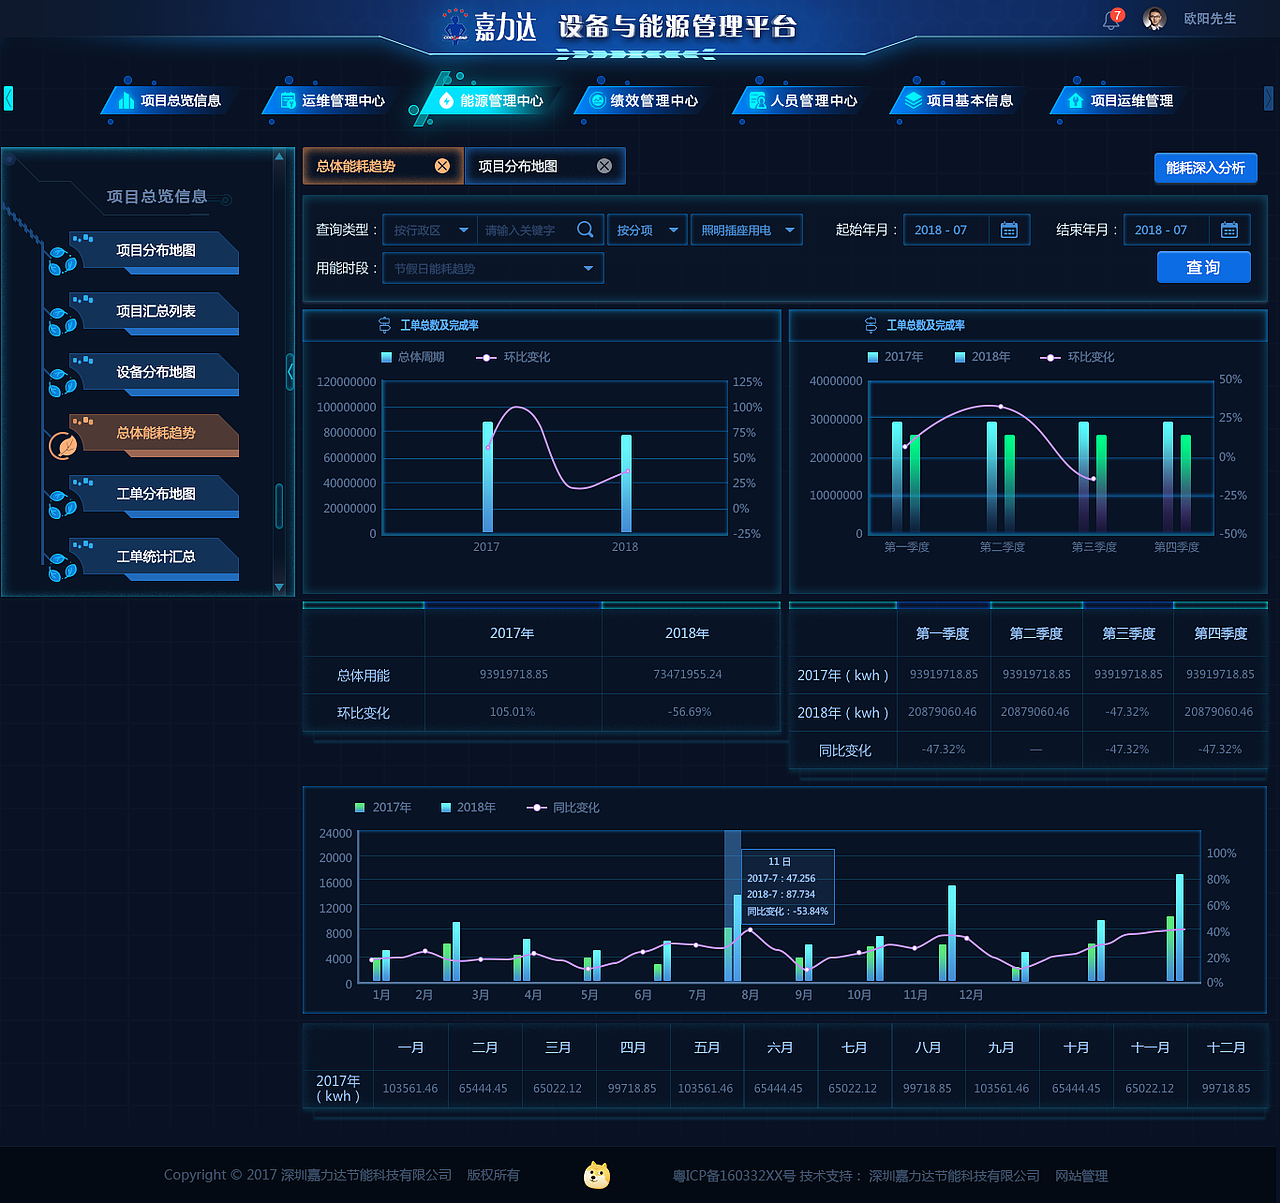Click the 网站管理 footer link

[1081, 1176]
